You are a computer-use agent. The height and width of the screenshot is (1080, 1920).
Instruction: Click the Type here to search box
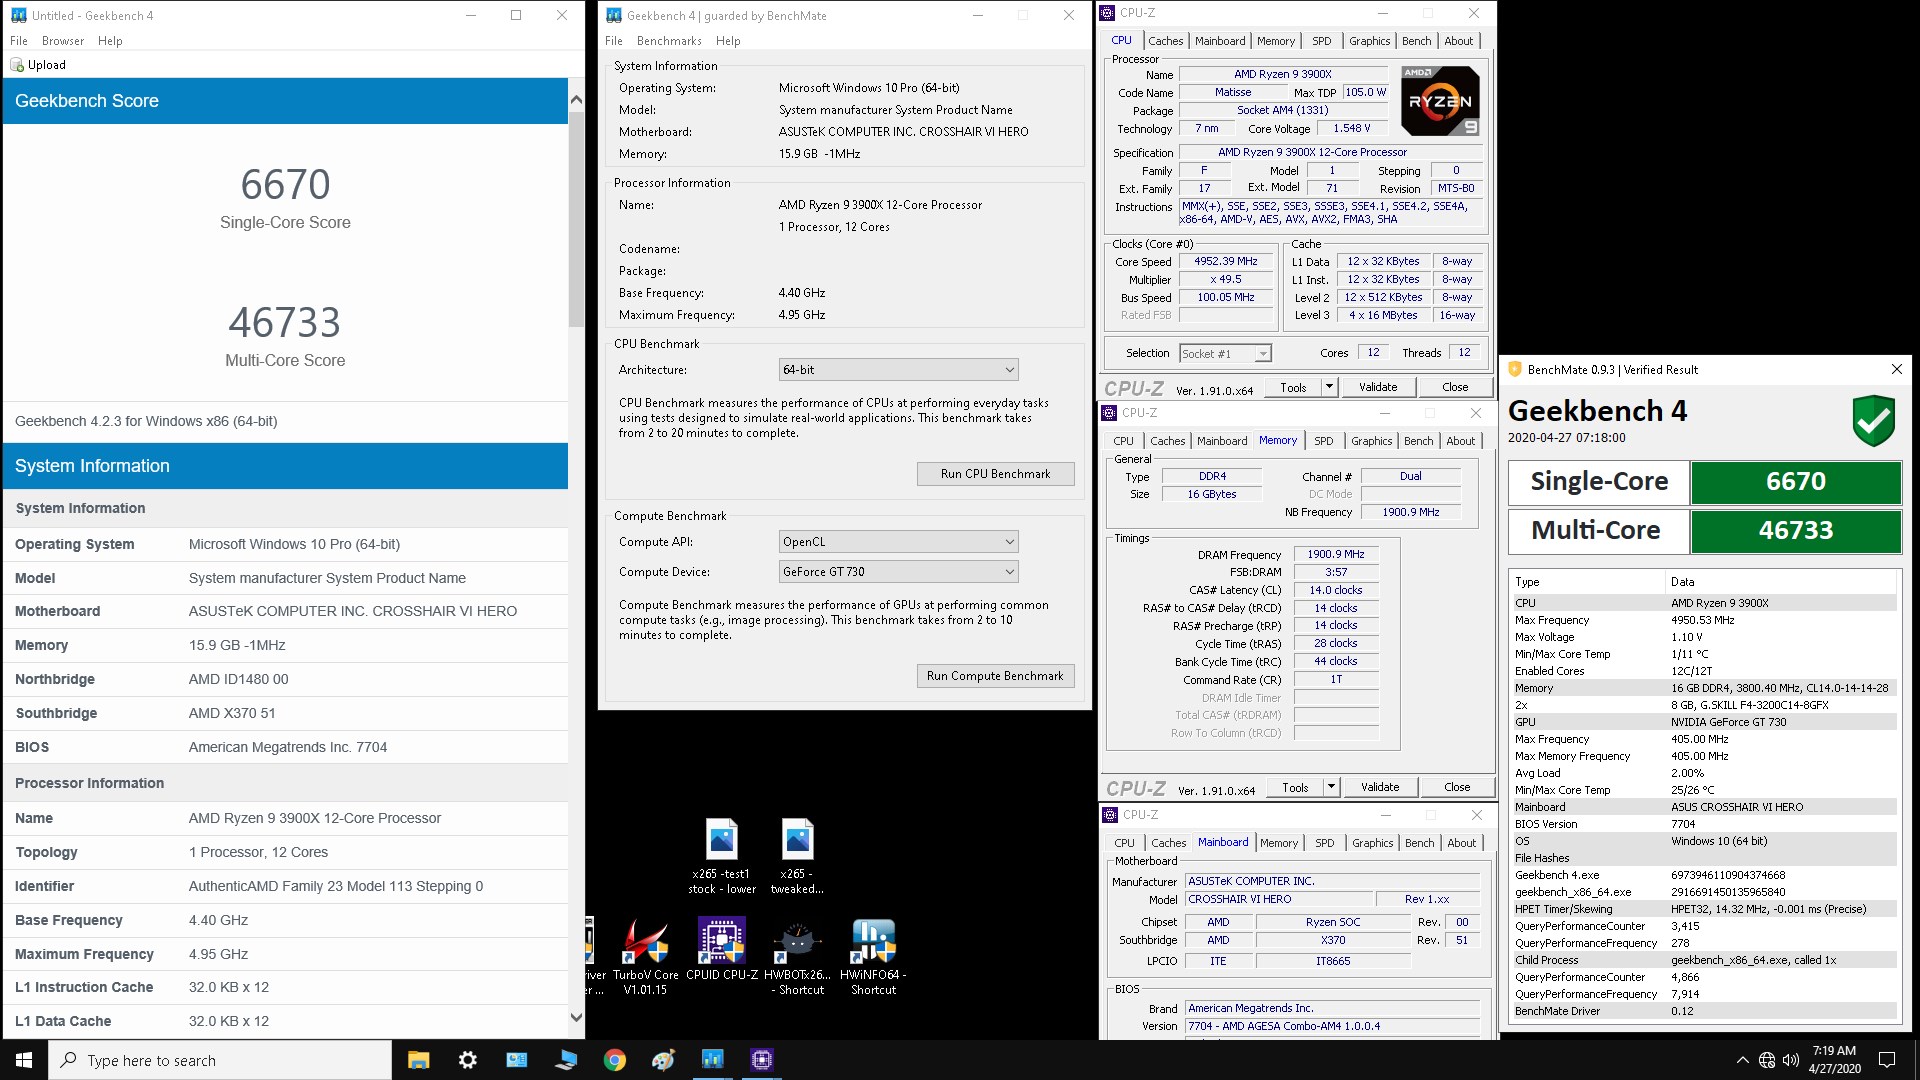[220, 1060]
